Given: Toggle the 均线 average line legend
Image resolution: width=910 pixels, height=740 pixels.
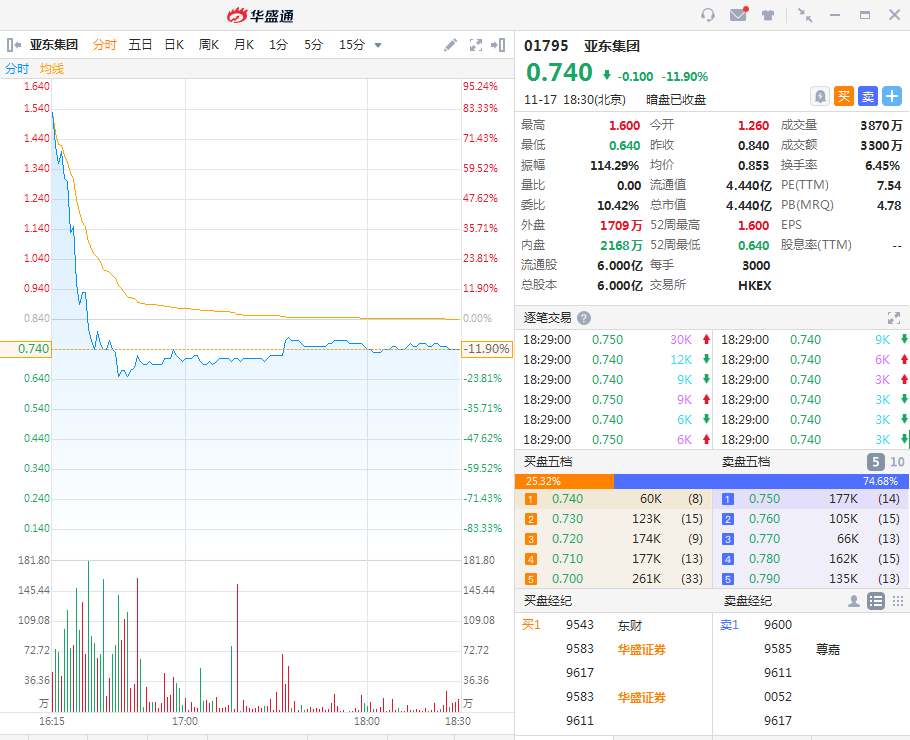Looking at the screenshot, I should (x=52, y=68).
